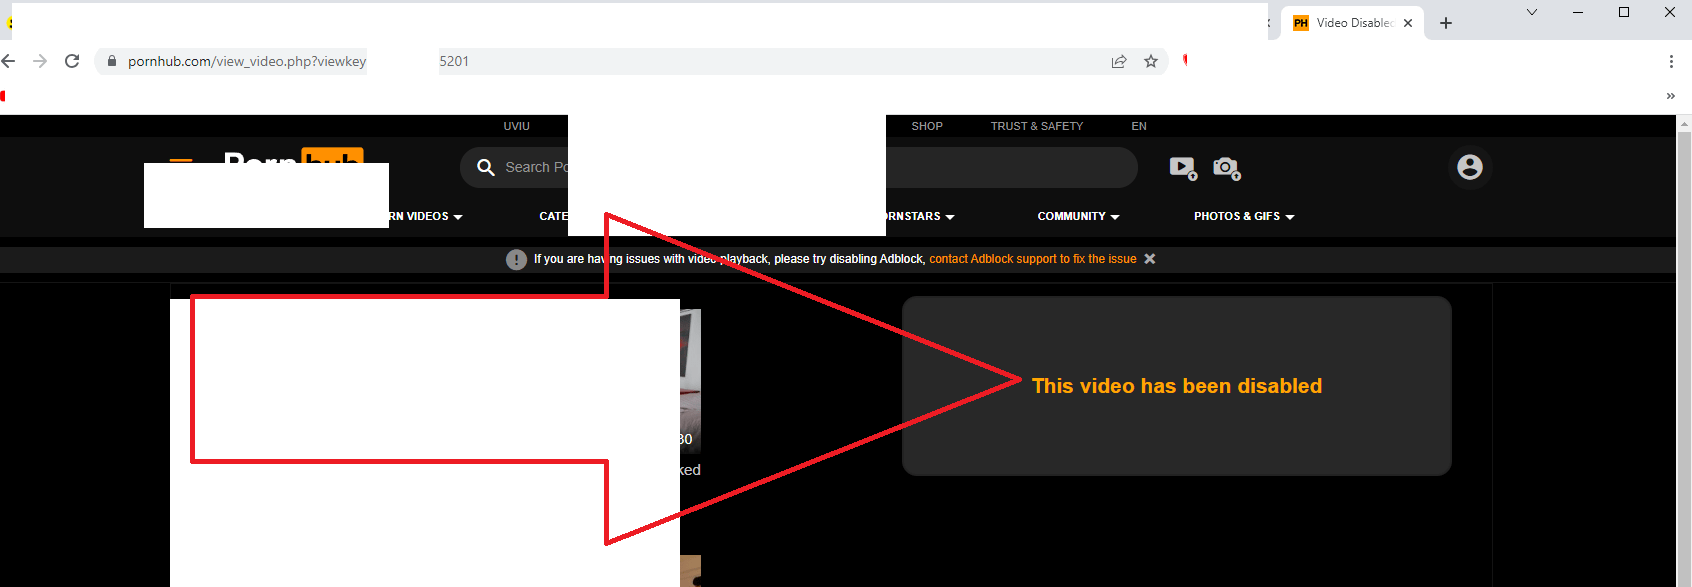Expand the PHOTOS & GIFS dropdown menu

click(x=1244, y=216)
